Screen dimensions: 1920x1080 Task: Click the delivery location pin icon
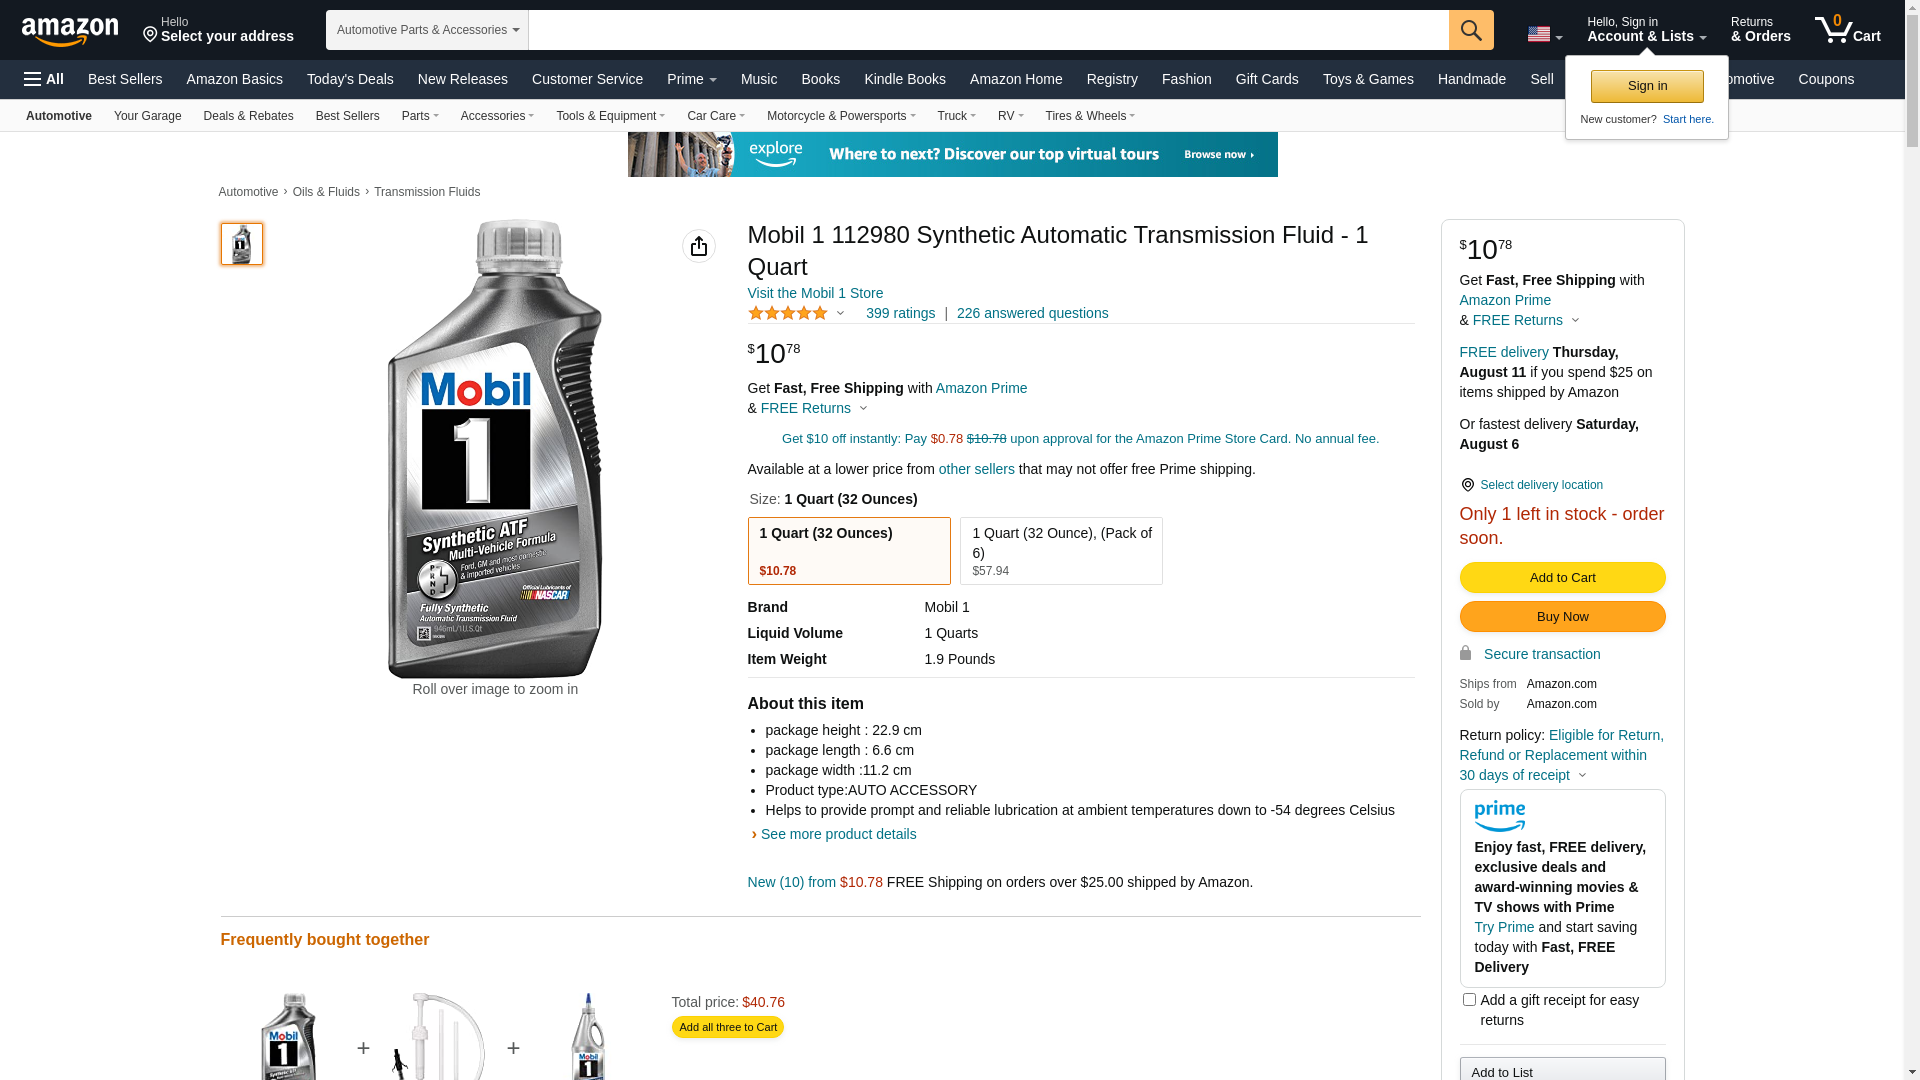coord(1467,485)
